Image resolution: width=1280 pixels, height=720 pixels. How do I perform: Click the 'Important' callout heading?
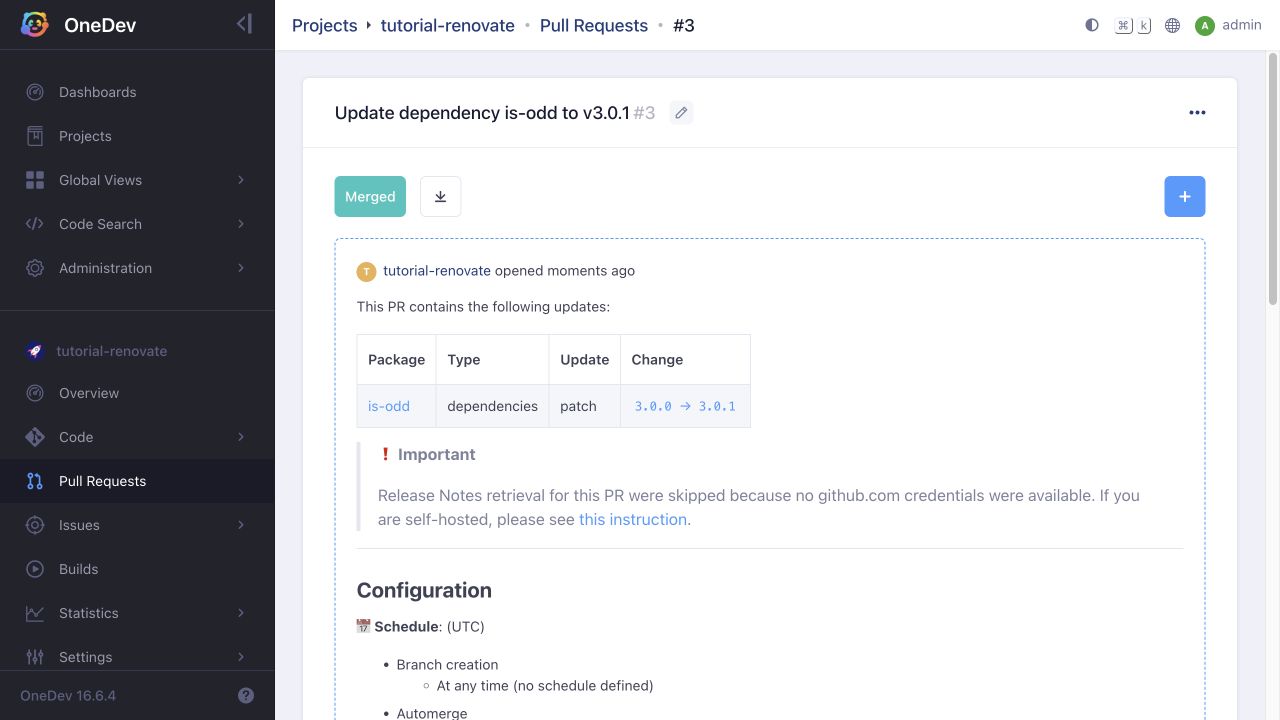click(x=437, y=454)
